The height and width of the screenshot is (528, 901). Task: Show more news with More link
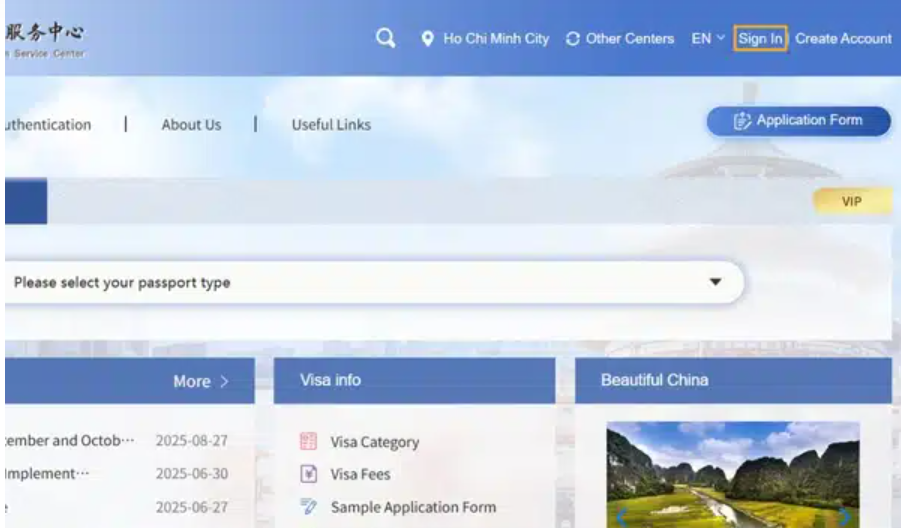click(x=201, y=381)
